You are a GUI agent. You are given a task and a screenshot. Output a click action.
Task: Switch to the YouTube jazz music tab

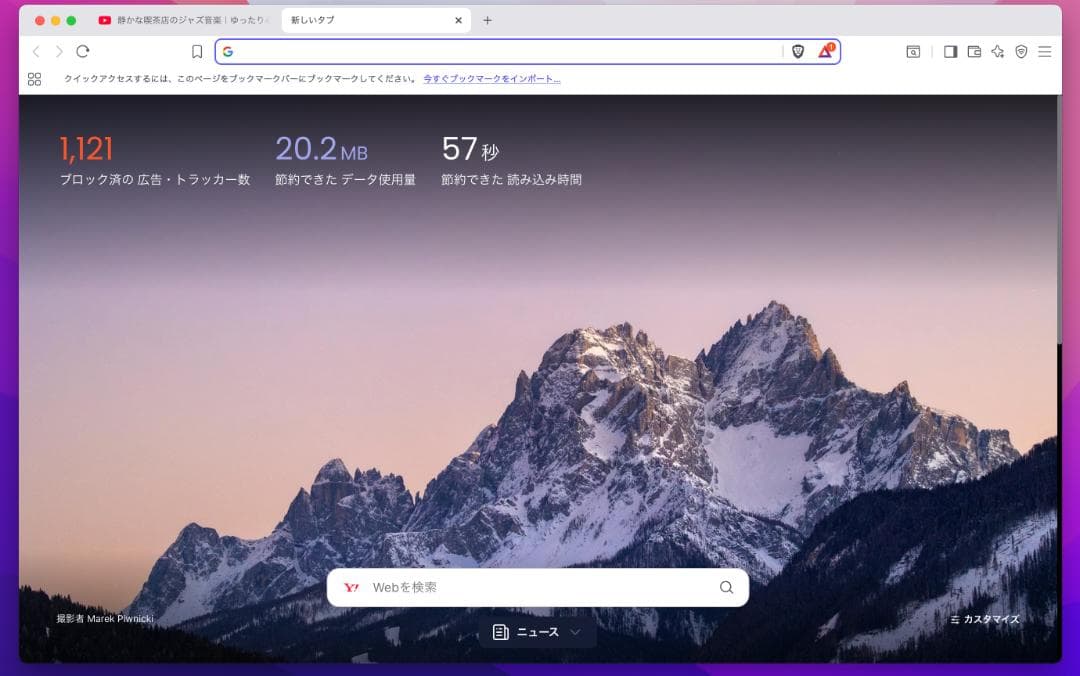pos(185,20)
